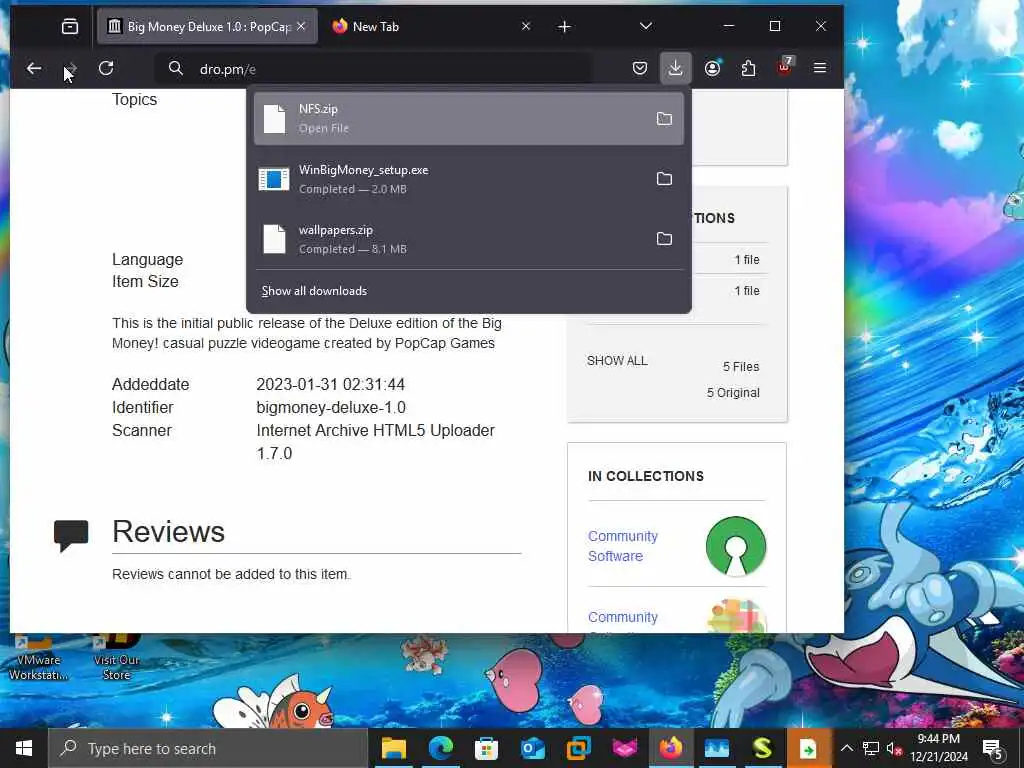1024x768 pixels.
Task: Open Microsoft Store from the taskbar
Action: point(487,748)
